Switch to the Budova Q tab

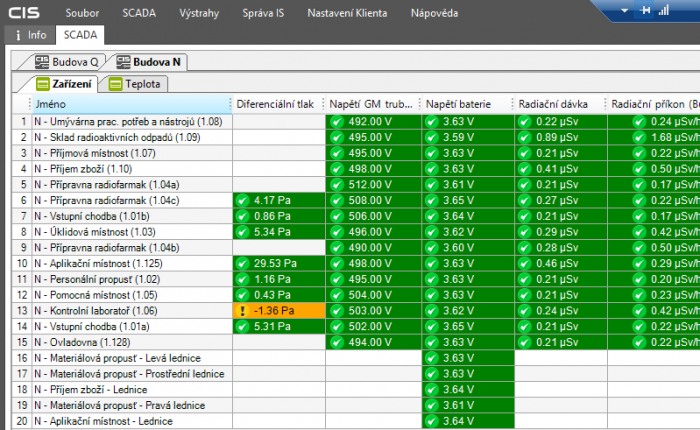(x=66, y=62)
